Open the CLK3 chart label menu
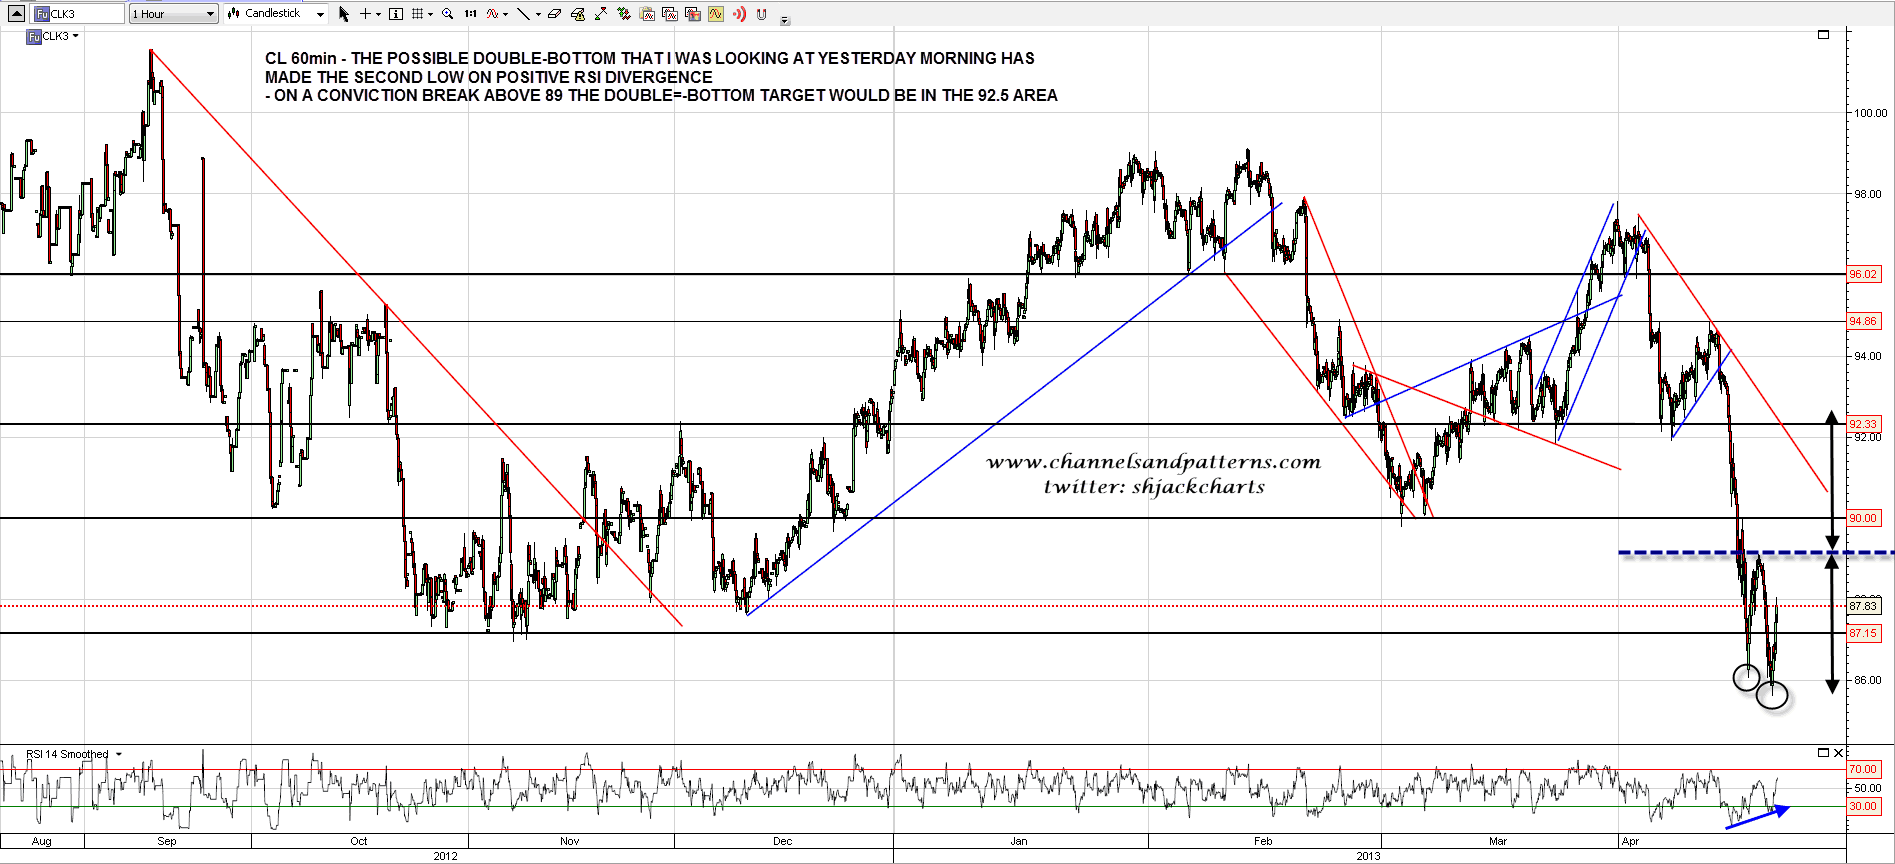 pyautogui.click(x=75, y=36)
